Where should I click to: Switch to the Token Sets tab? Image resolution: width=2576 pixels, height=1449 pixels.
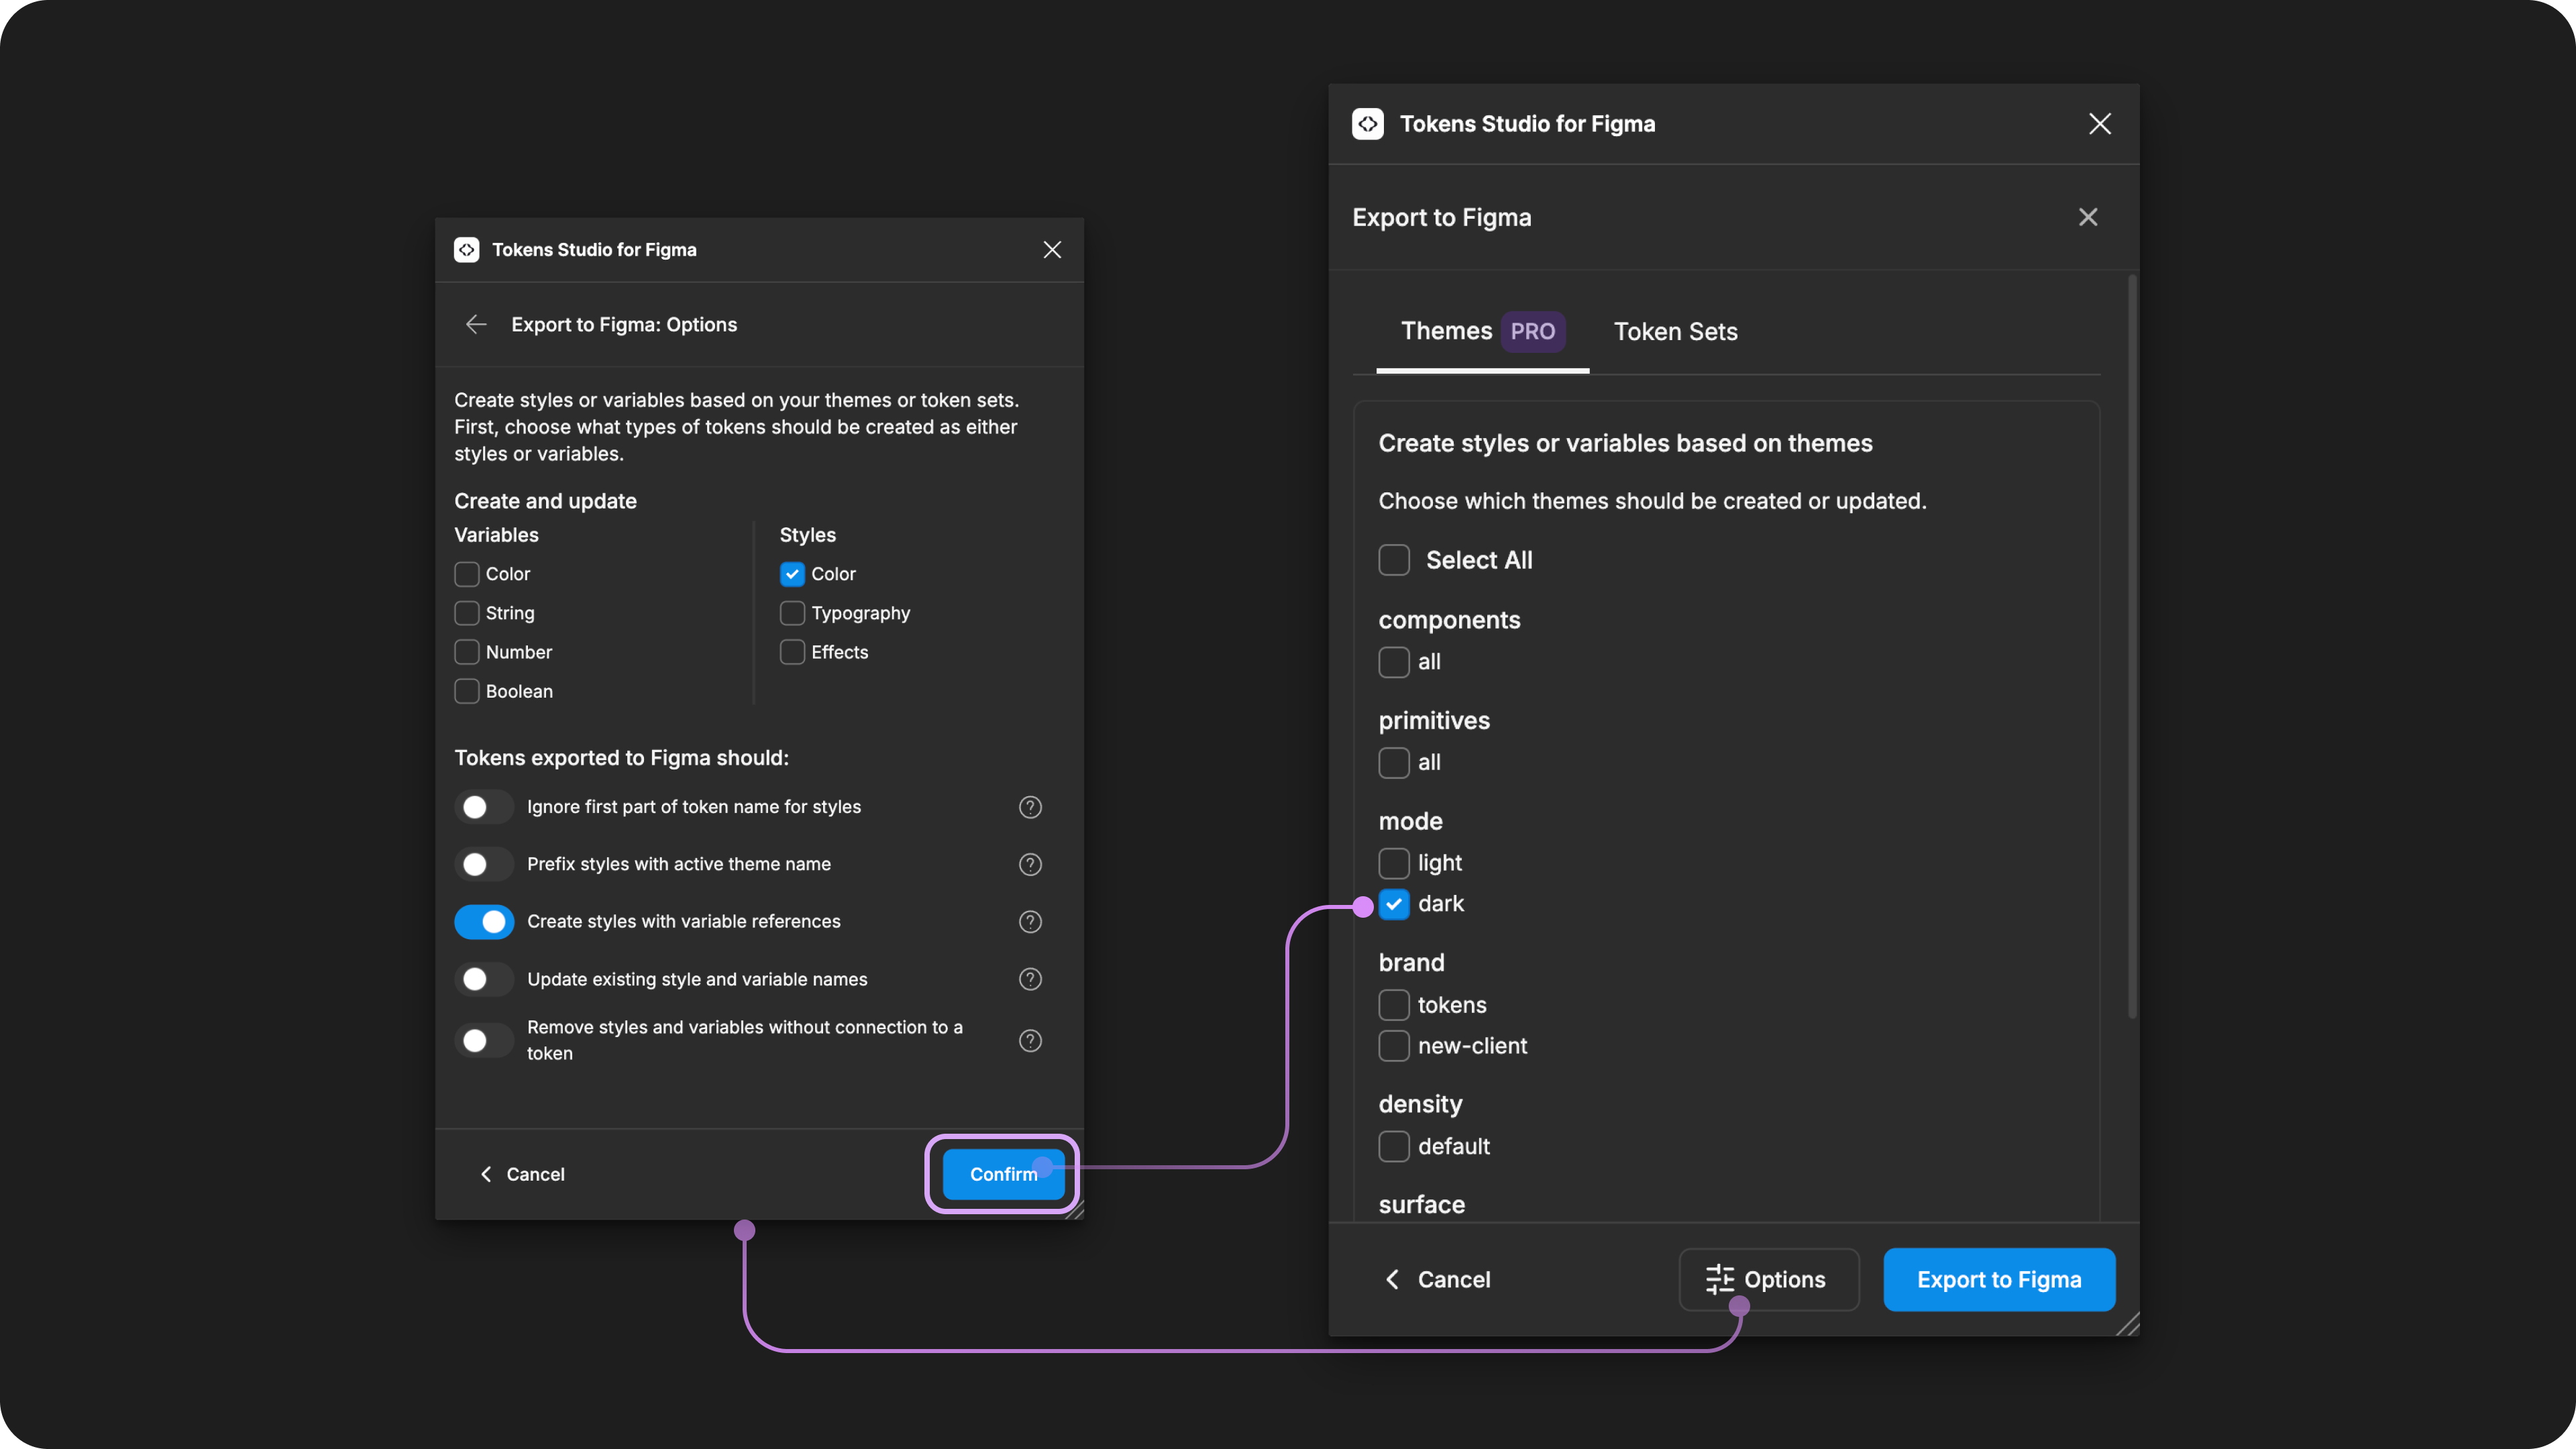(1676, 332)
